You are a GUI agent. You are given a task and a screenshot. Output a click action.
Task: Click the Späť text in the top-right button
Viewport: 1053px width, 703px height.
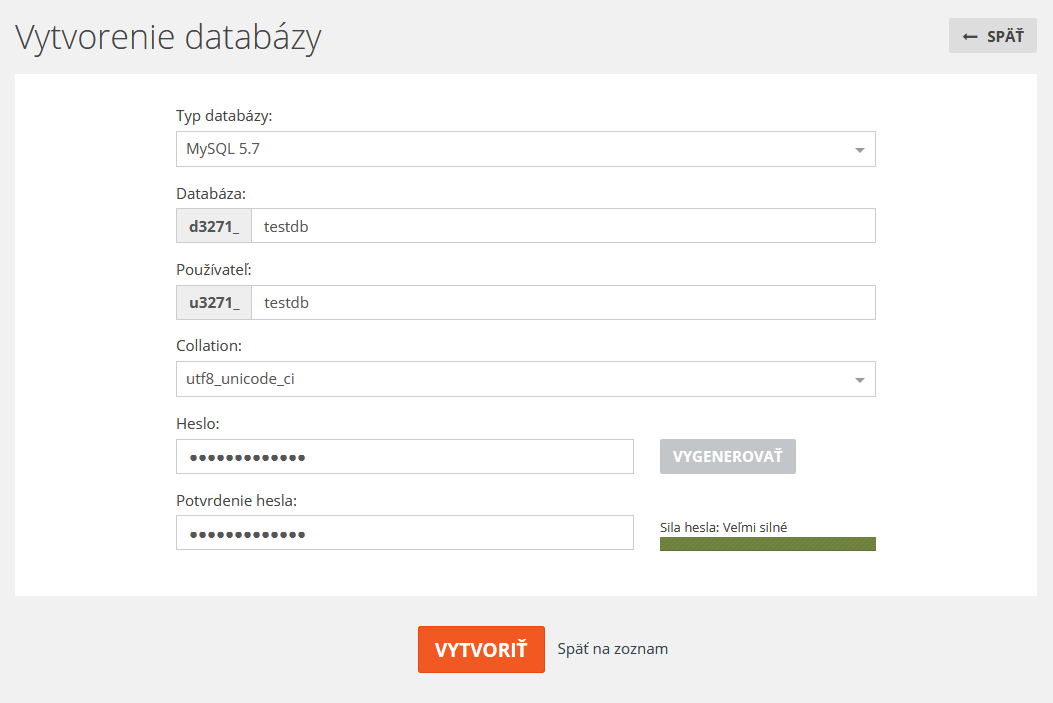(1005, 36)
